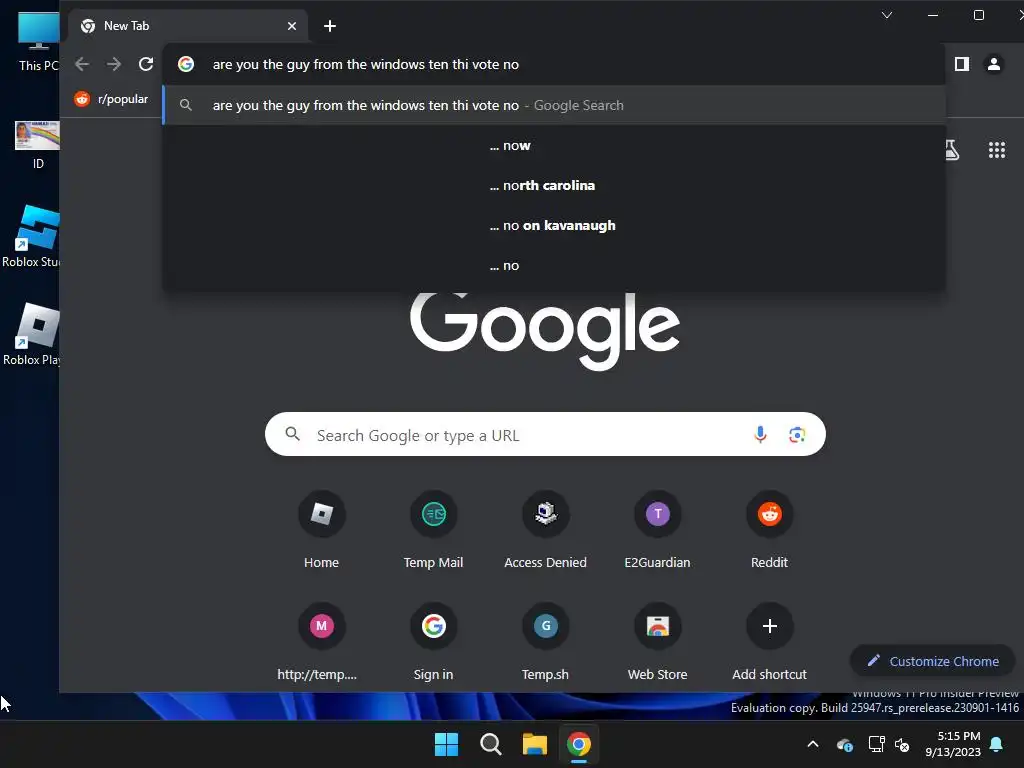Close the New Tab tab
The height and width of the screenshot is (768, 1024).
point(292,26)
